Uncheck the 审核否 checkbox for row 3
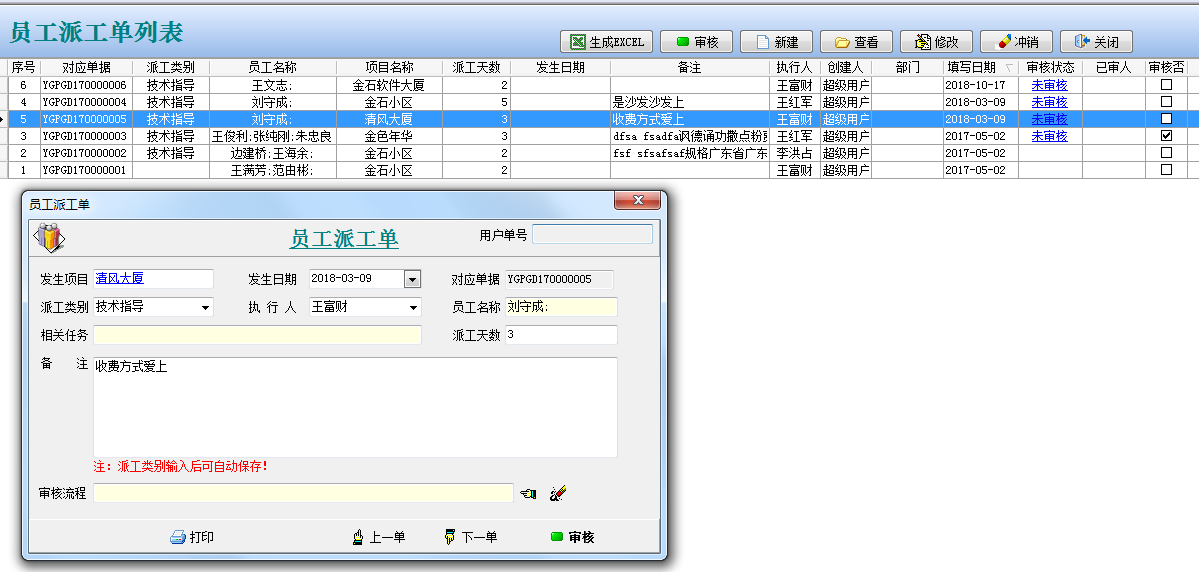This screenshot has width=1199, height=572. (1166, 136)
